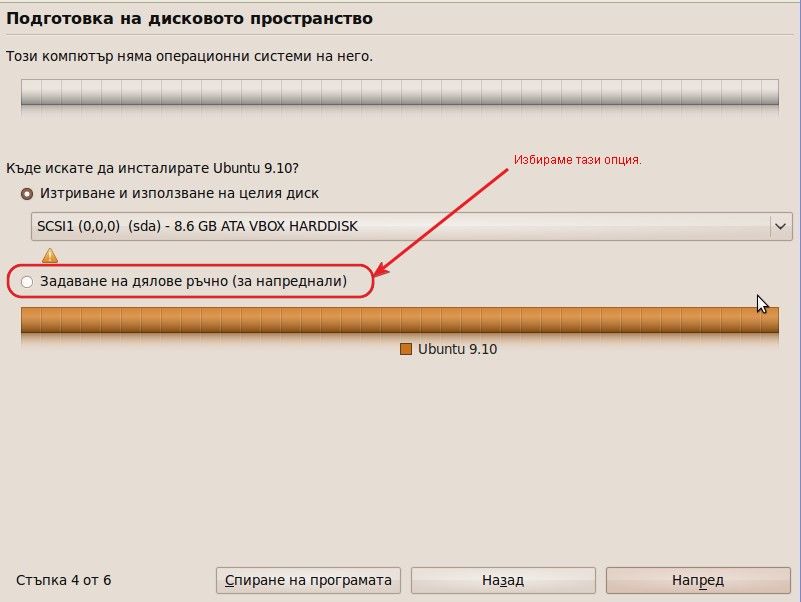Click the warning triangle icon under the disk selector
Screen dimensions: 801x602
pos(50,255)
